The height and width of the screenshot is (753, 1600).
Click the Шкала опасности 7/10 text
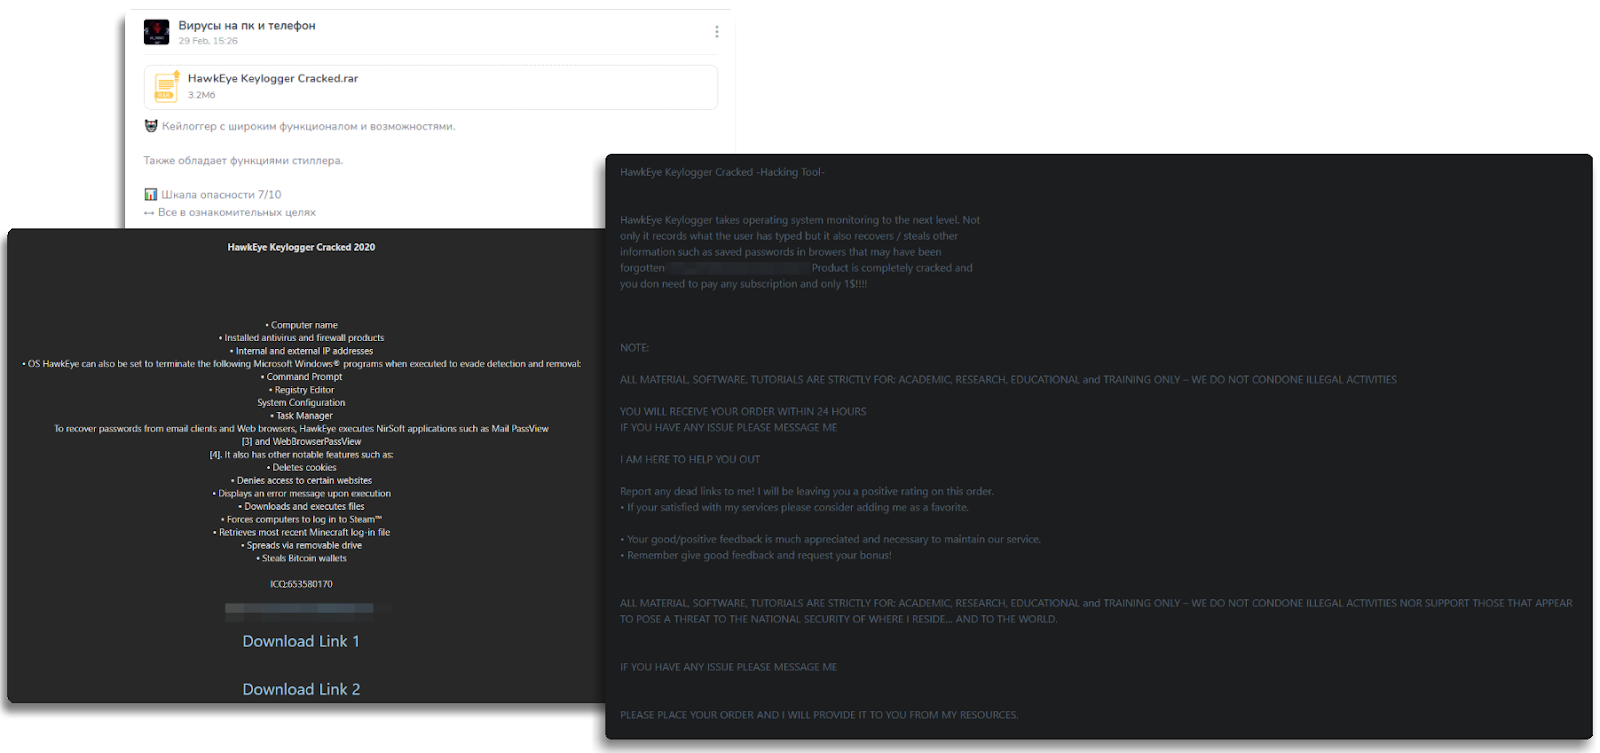[x=221, y=194]
